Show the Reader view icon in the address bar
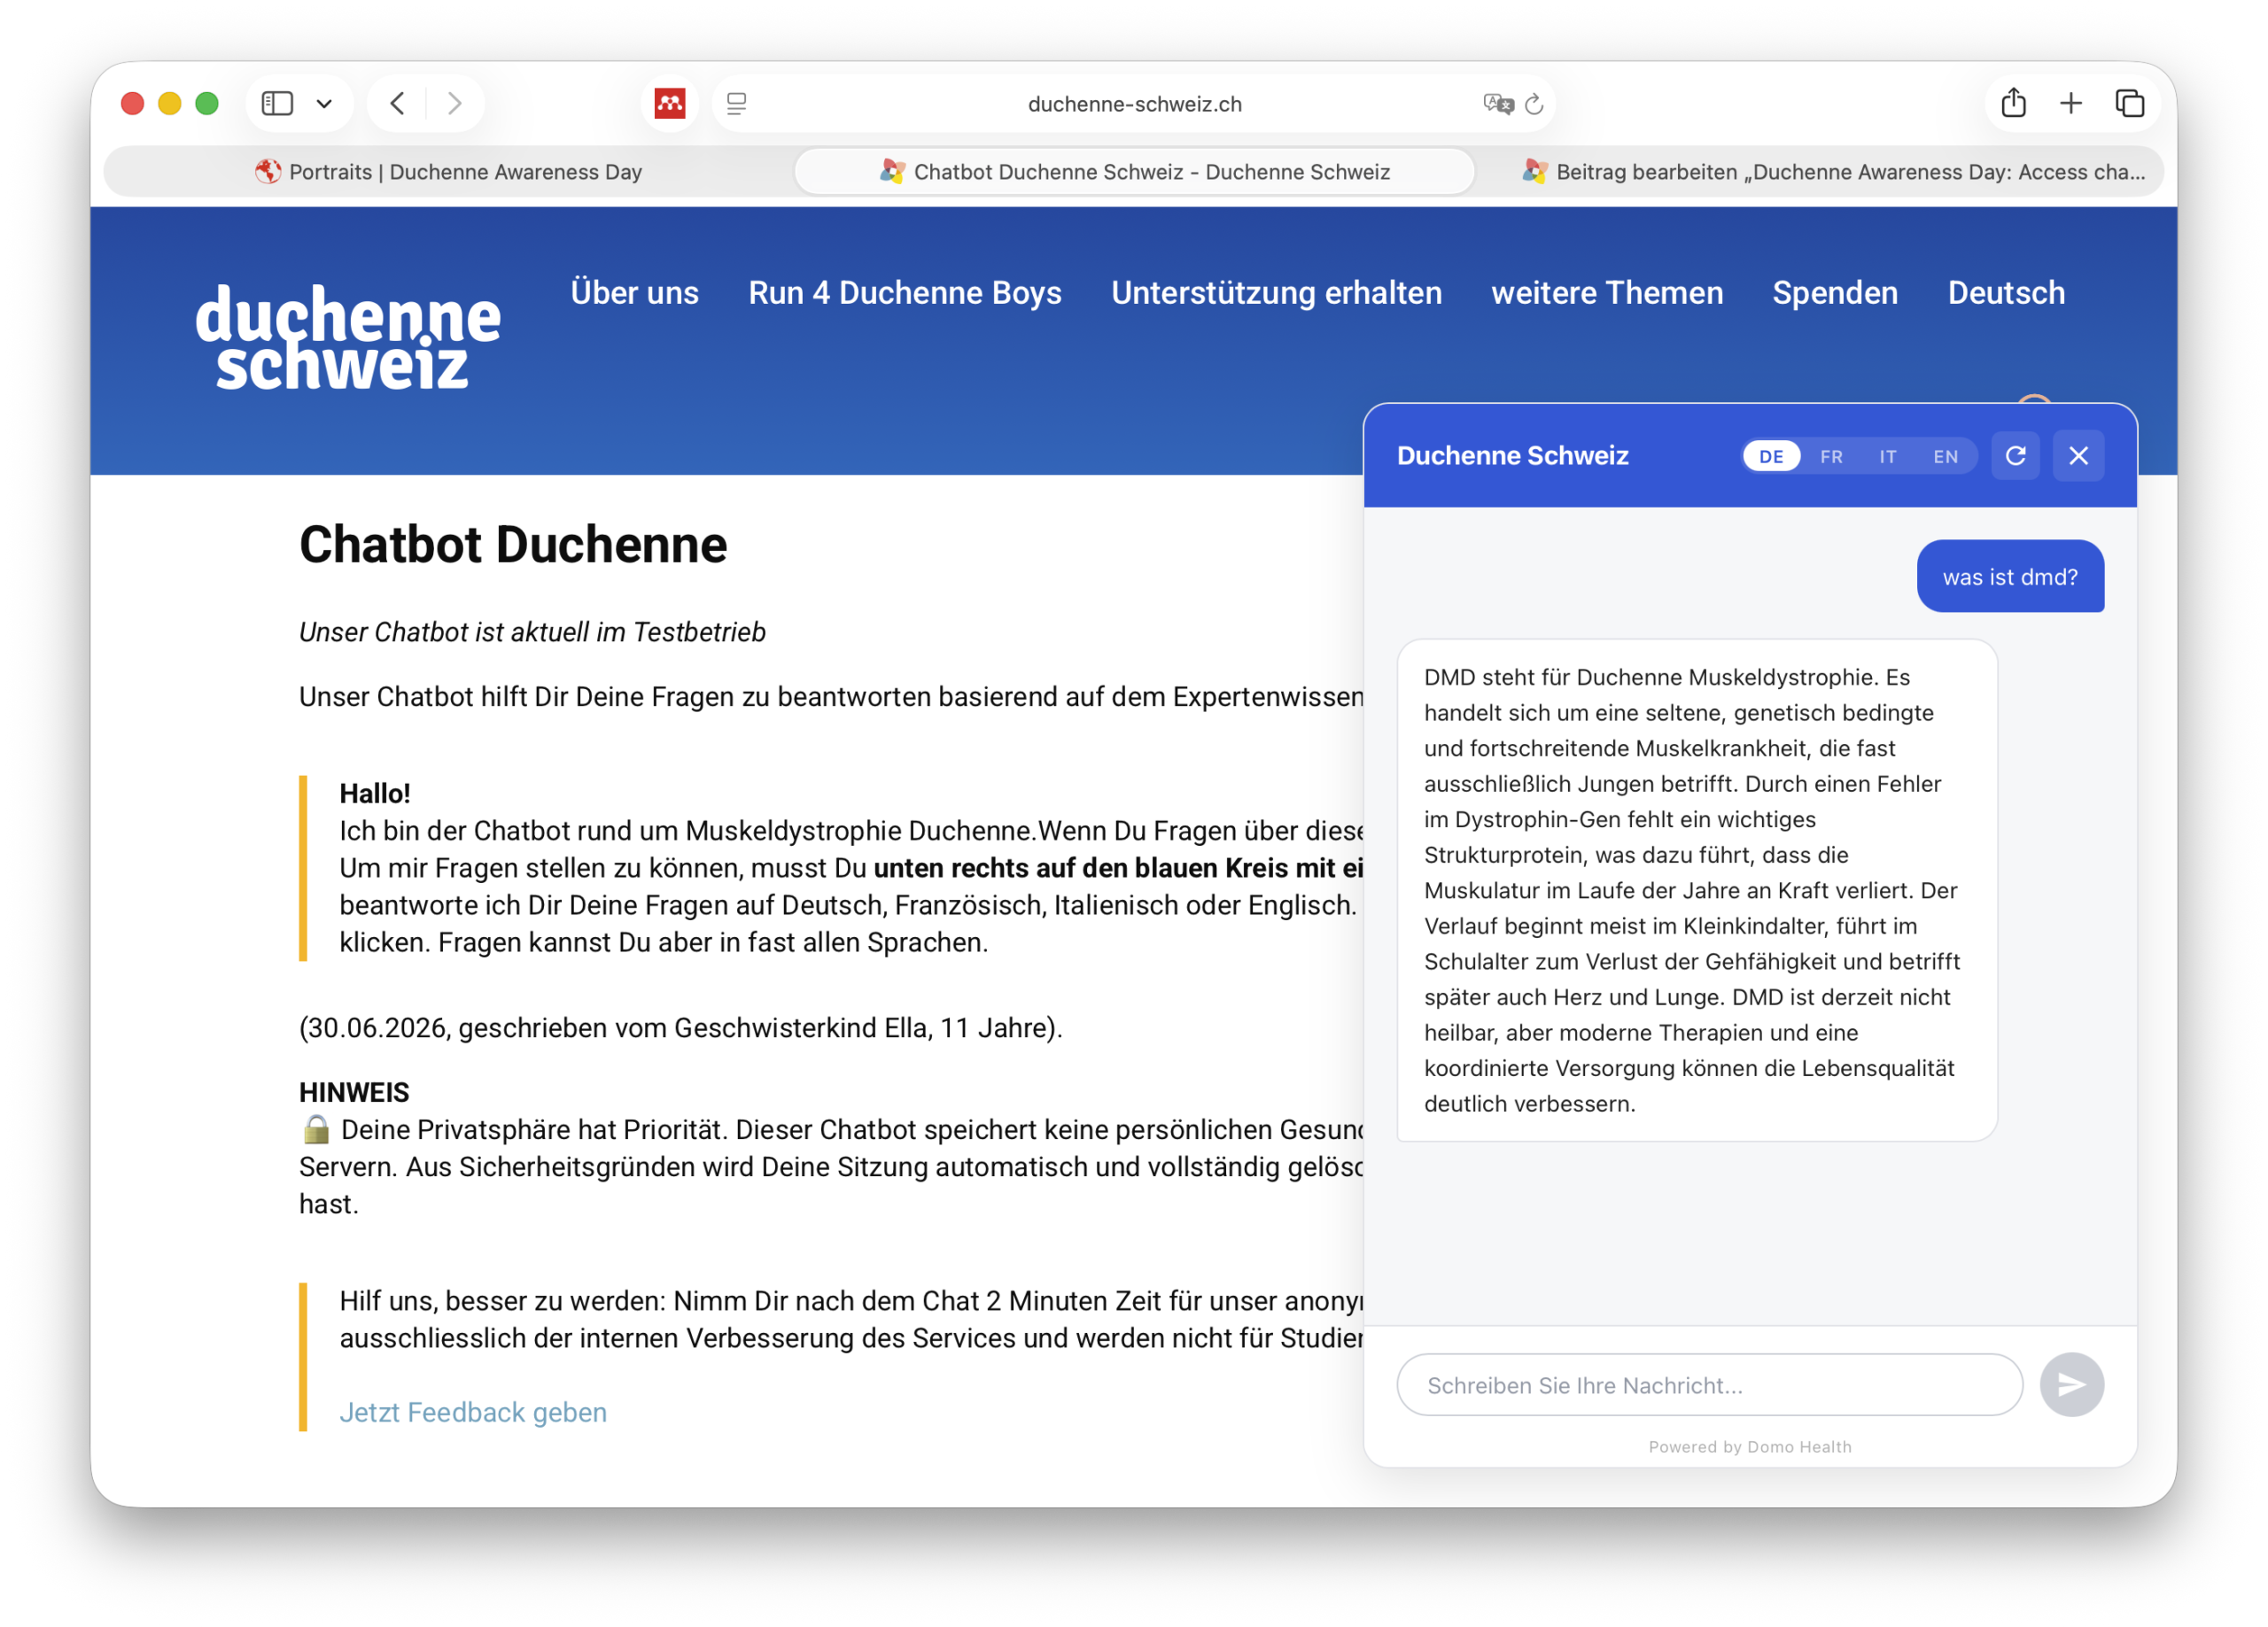The height and width of the screenshot is (1627, 2268). coord(737,103)
